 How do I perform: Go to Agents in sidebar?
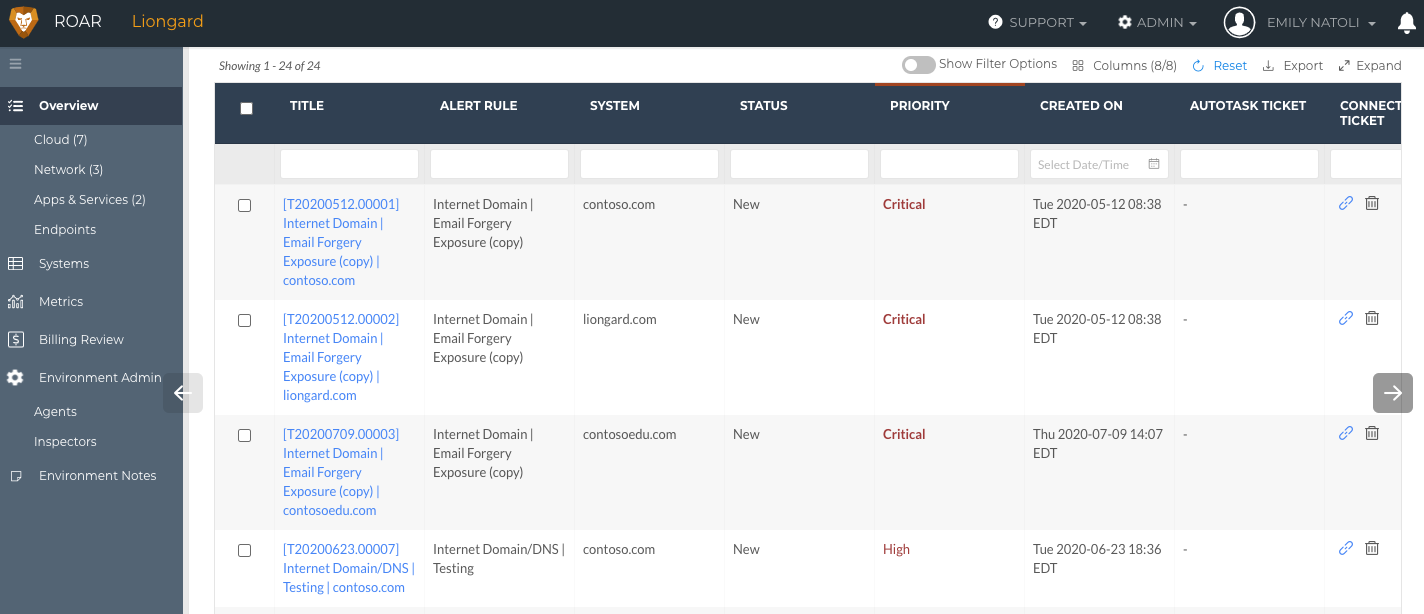[55, 412]
